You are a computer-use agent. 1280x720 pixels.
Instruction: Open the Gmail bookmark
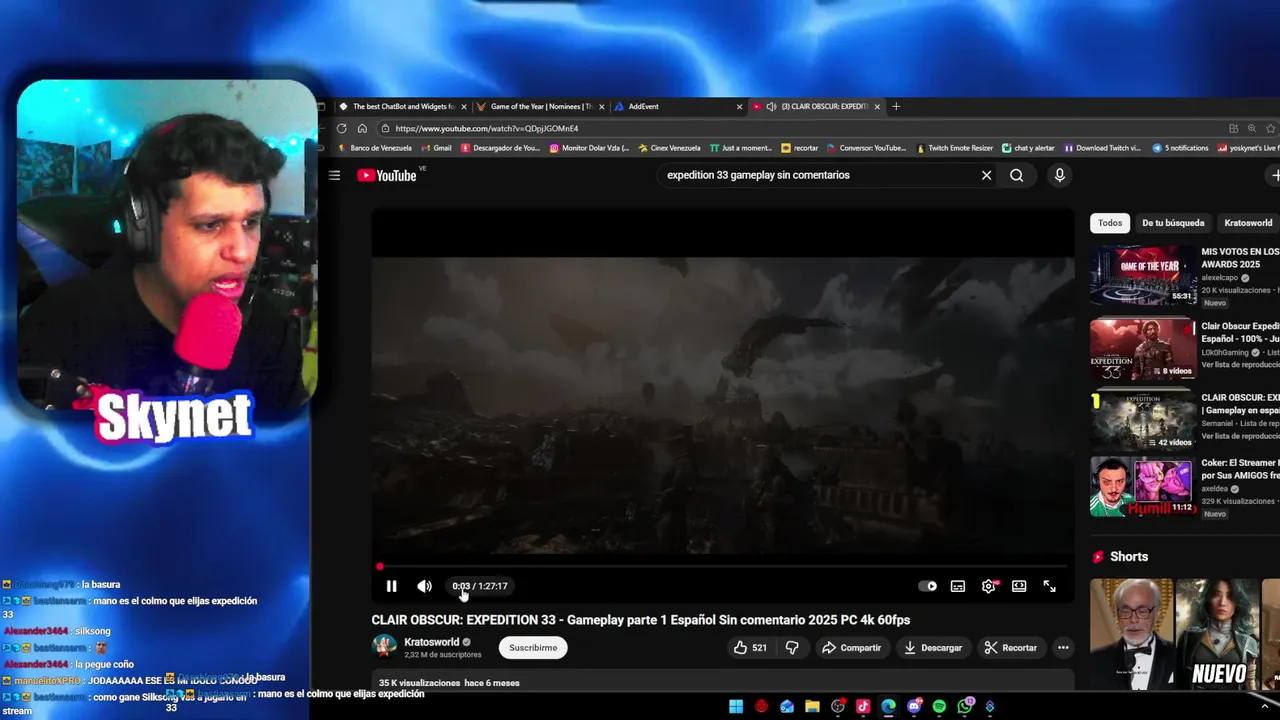[436, 148]
